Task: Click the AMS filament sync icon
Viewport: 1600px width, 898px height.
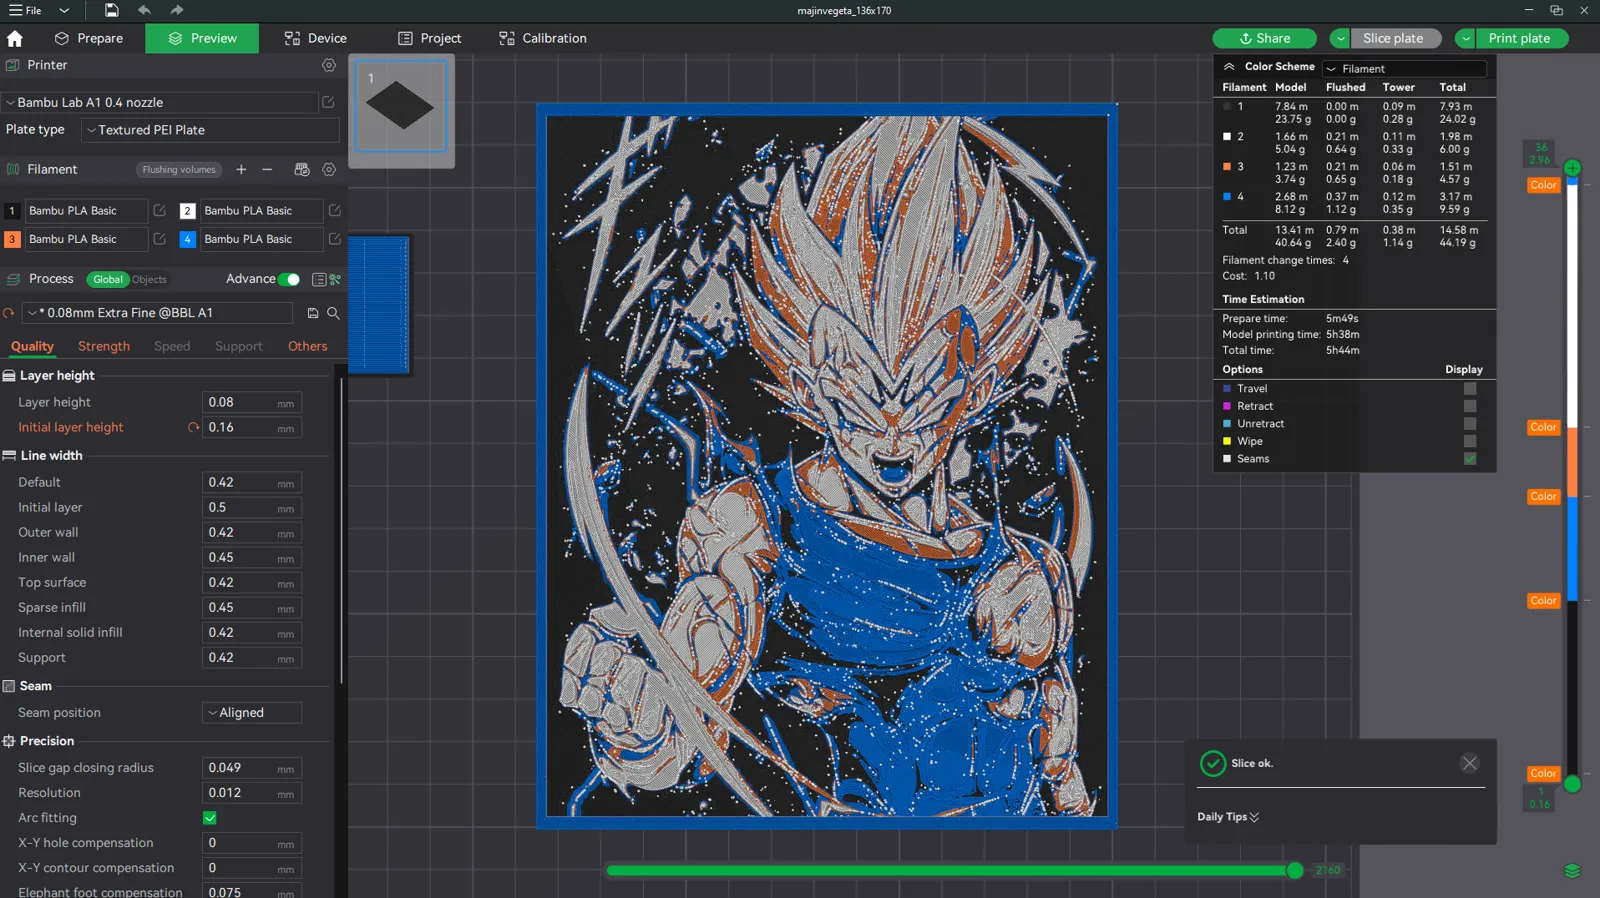Action: (301, 169)
